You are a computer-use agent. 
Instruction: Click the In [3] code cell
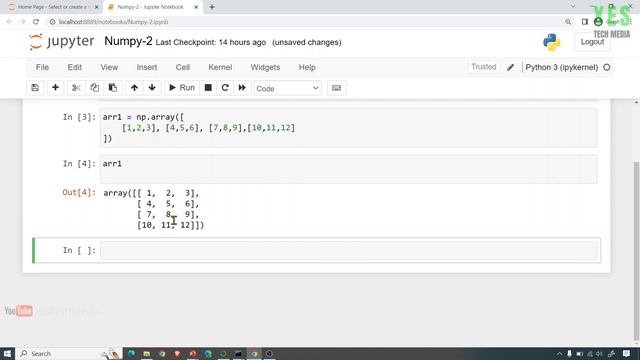click(x=349, y=128)
